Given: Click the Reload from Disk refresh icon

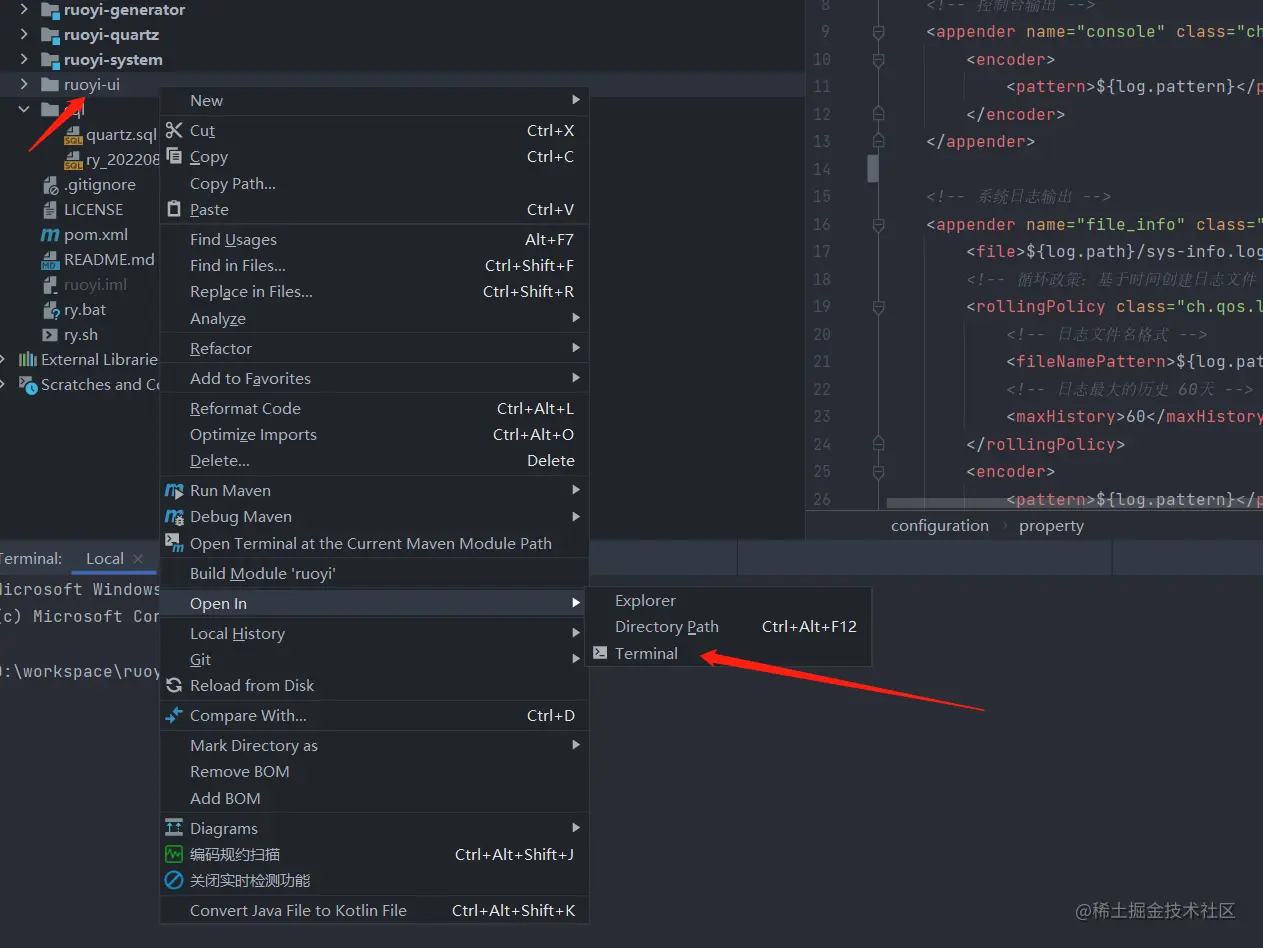Looking at the screenshot, I should click(174, 685).
